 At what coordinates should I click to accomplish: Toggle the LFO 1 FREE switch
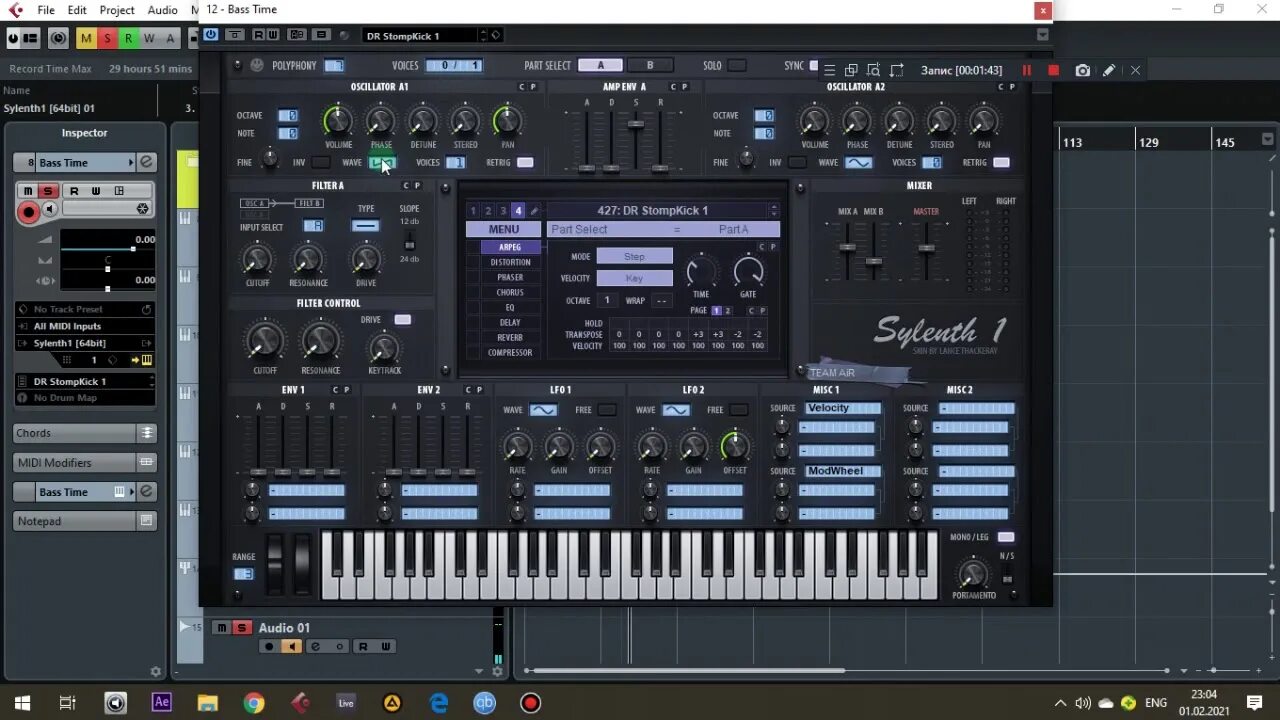coord(606,410)
